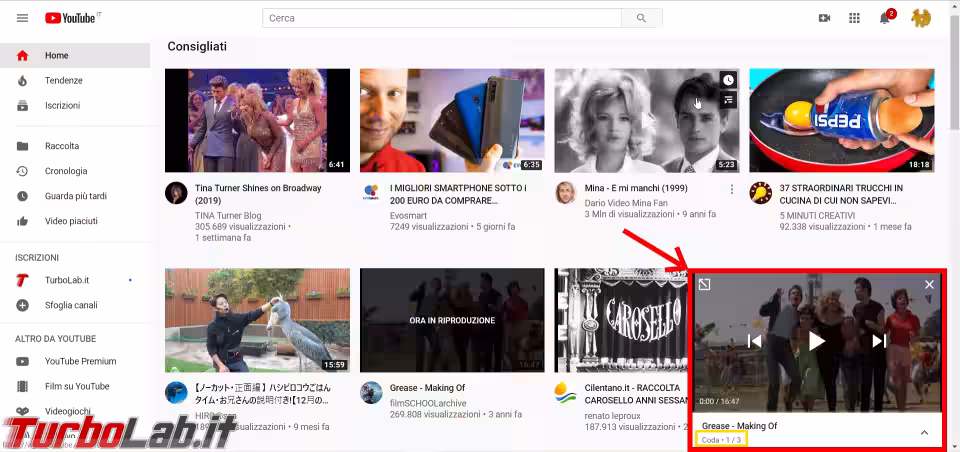Close the miniplayer
Image resolution: width=960 pixels, height=452 pixels.
[929, 284]
